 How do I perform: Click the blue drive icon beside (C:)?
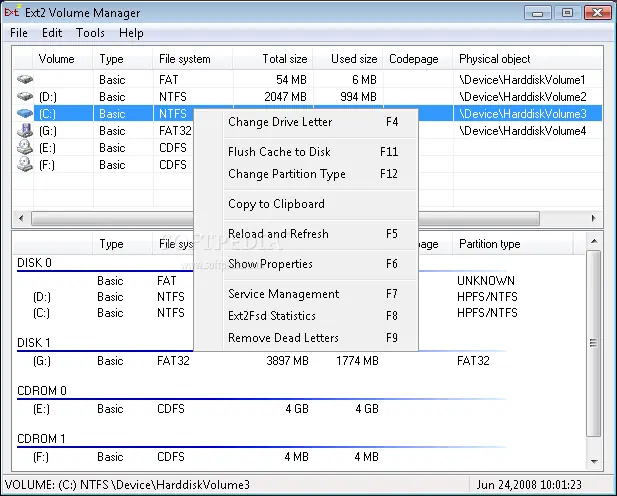click(x=24, y=114)
